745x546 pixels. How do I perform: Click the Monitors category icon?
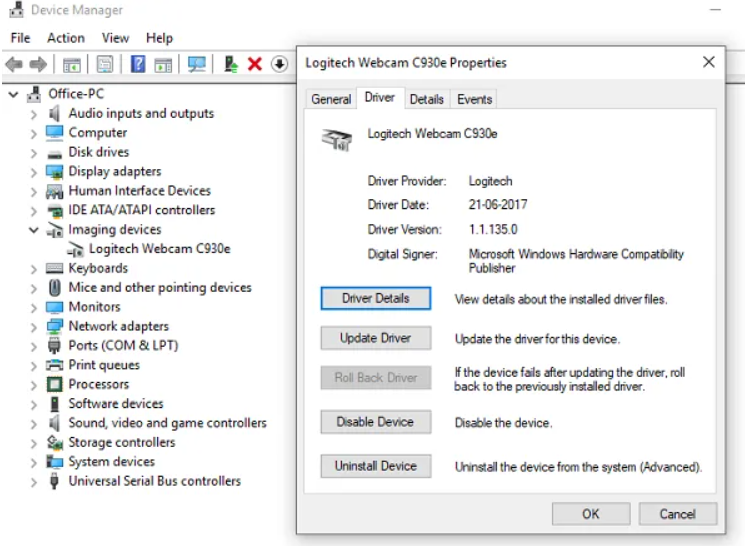coord(55,307)
